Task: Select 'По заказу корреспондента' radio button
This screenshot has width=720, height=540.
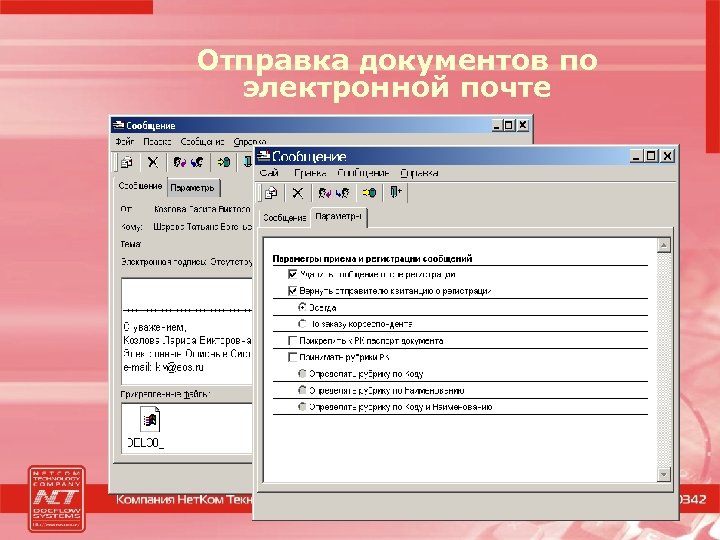Action: pyautogui.click(x=302, y=324)
